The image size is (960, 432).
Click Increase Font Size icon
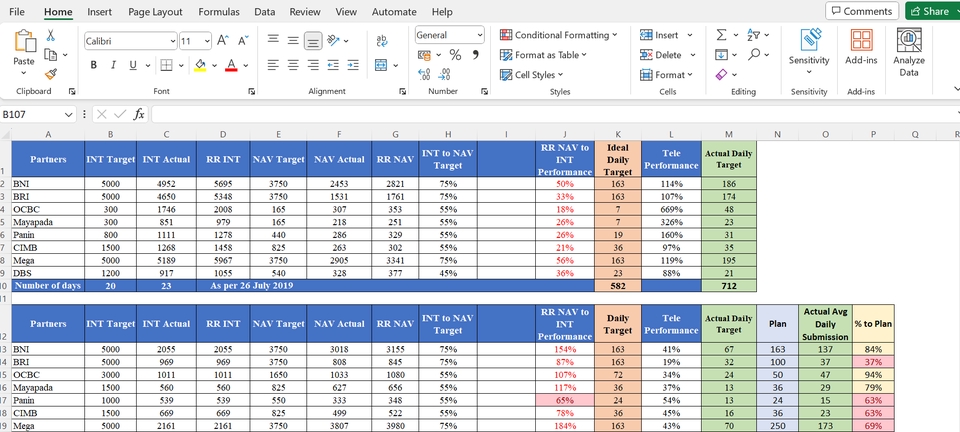click(x=223, y=41)
